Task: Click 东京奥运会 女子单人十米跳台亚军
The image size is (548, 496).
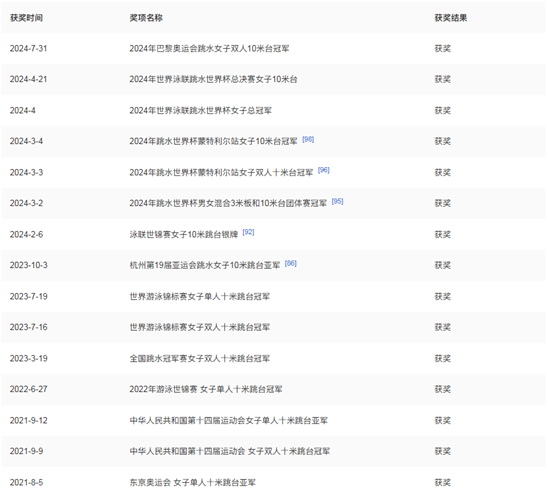Action: pyautogui.click(x=193, y=482)
